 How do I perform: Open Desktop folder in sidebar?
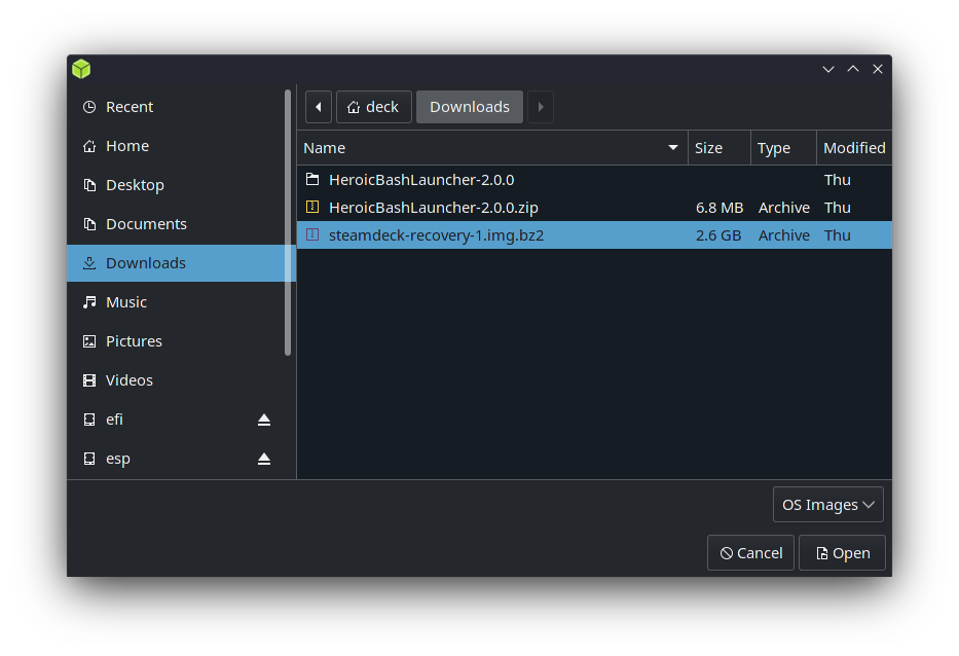click(177, 185)
